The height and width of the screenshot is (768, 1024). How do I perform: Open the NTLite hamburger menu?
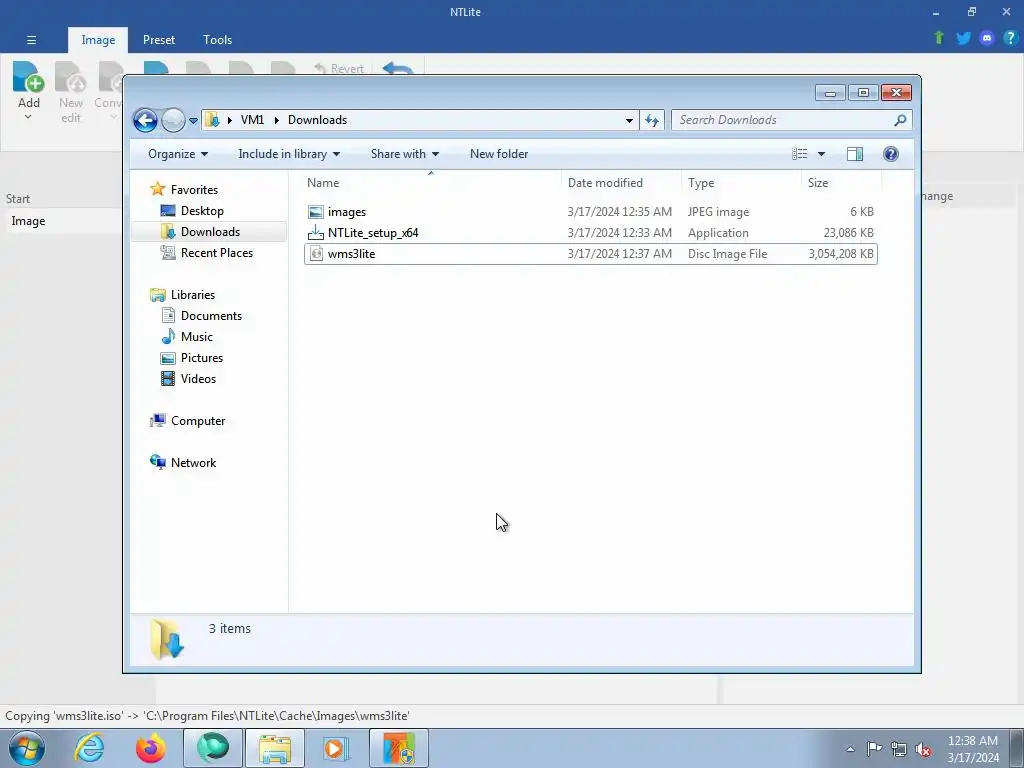[31, 40]
